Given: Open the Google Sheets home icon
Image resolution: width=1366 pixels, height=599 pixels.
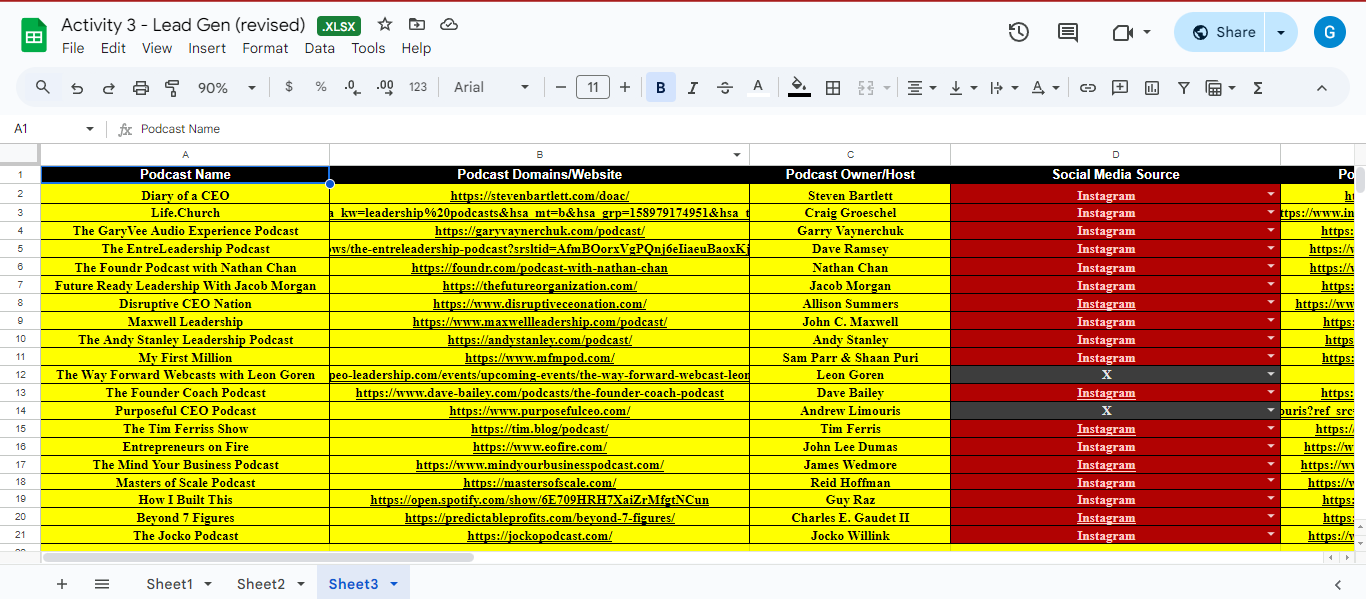Looking at the screenshot, I should (34, 35).
